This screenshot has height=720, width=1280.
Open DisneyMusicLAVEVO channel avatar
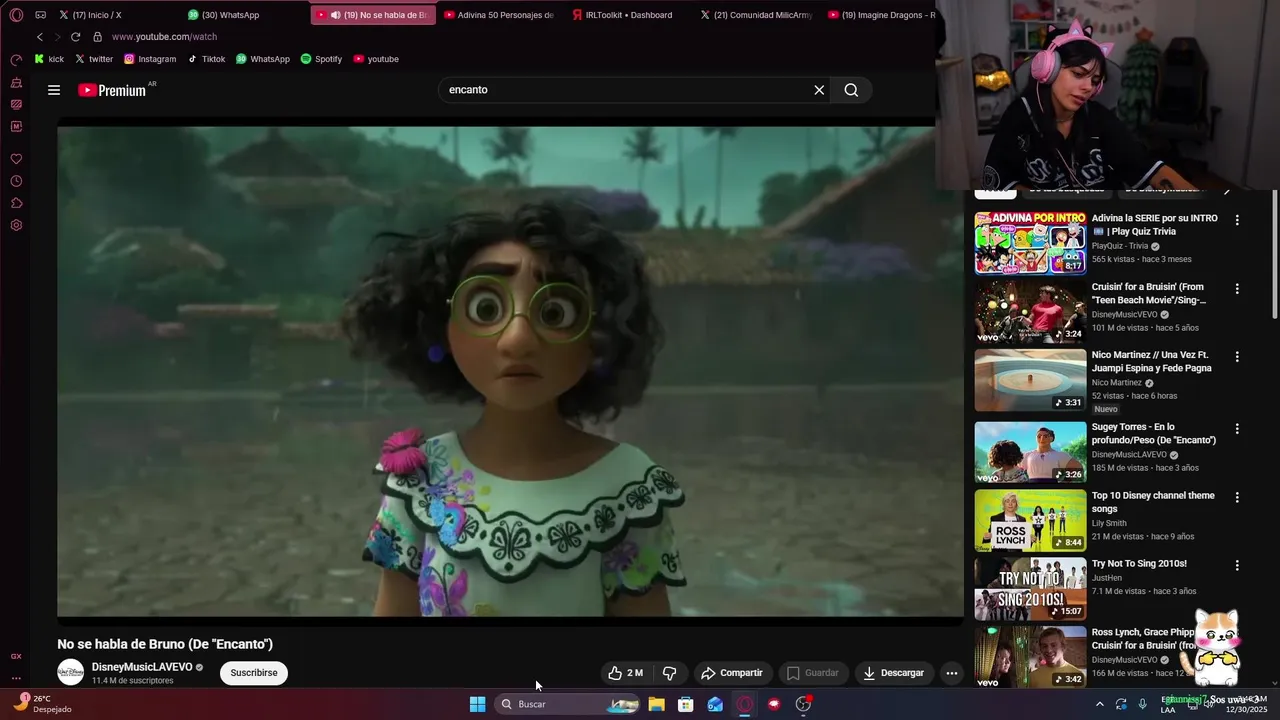[x=70, y=672]
